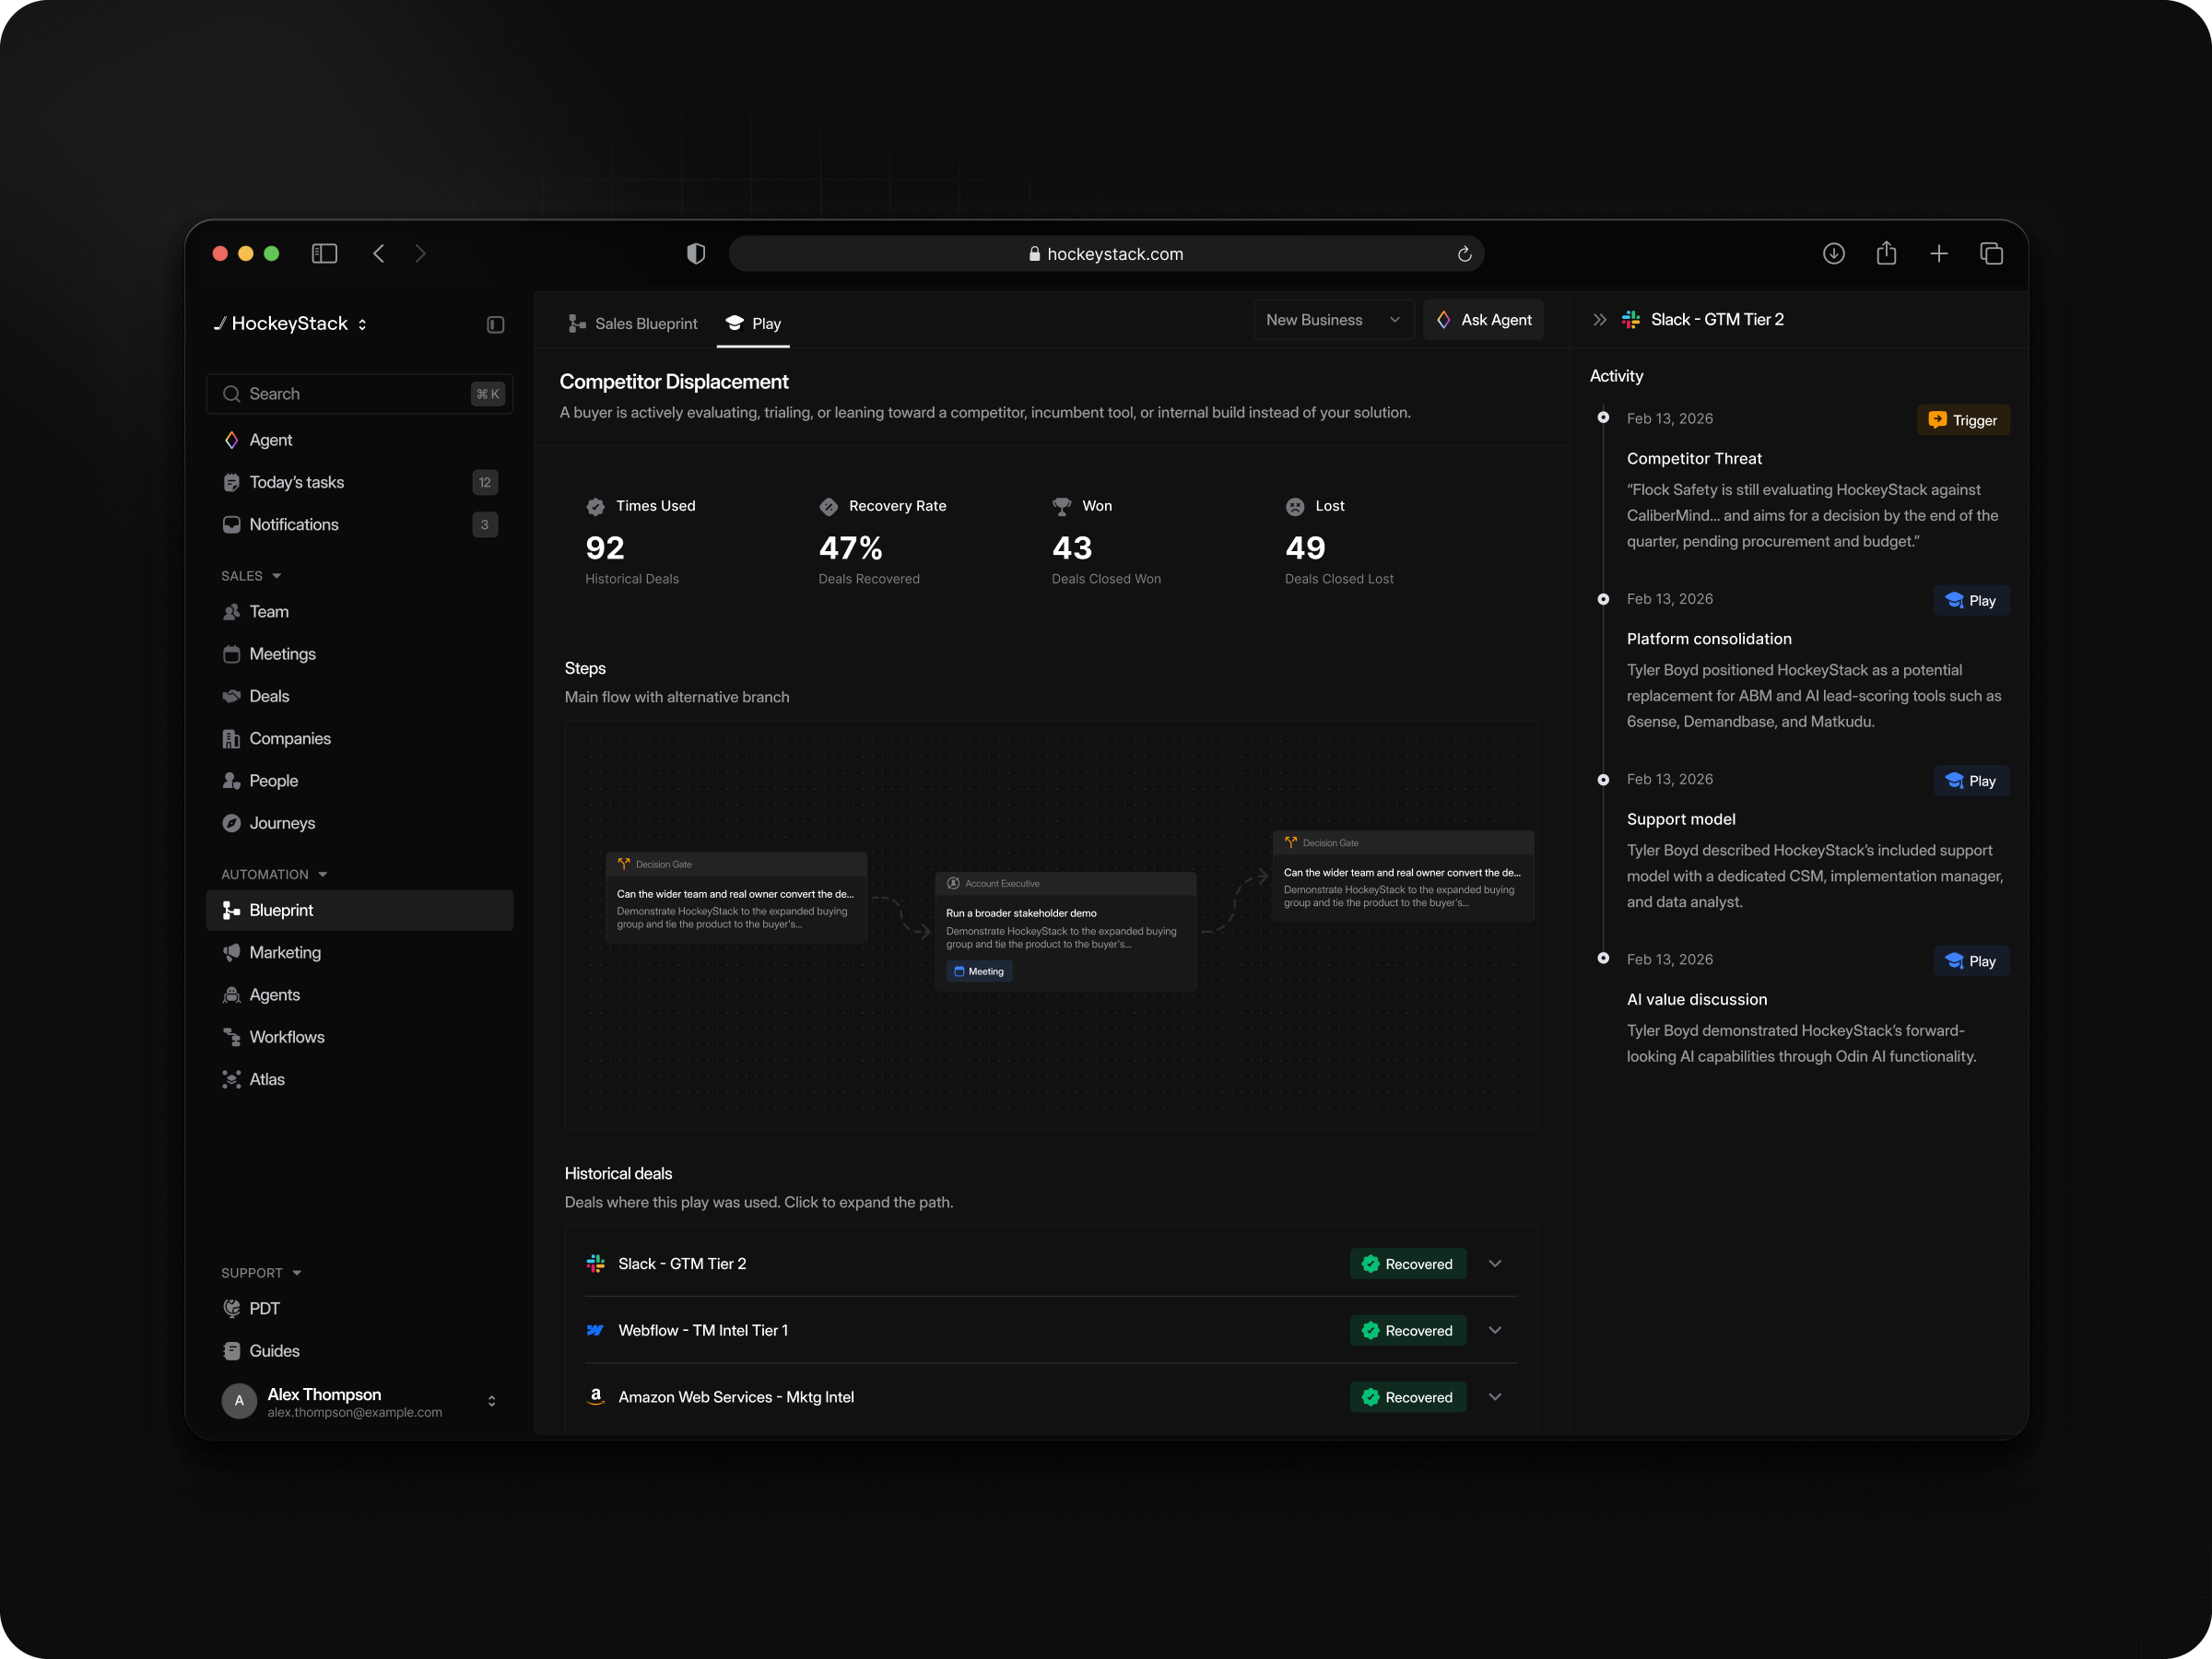Screen dimensions: 2212x1659
Task: Switch to the Sales Blueprint tab
Action: coord(632,323)
